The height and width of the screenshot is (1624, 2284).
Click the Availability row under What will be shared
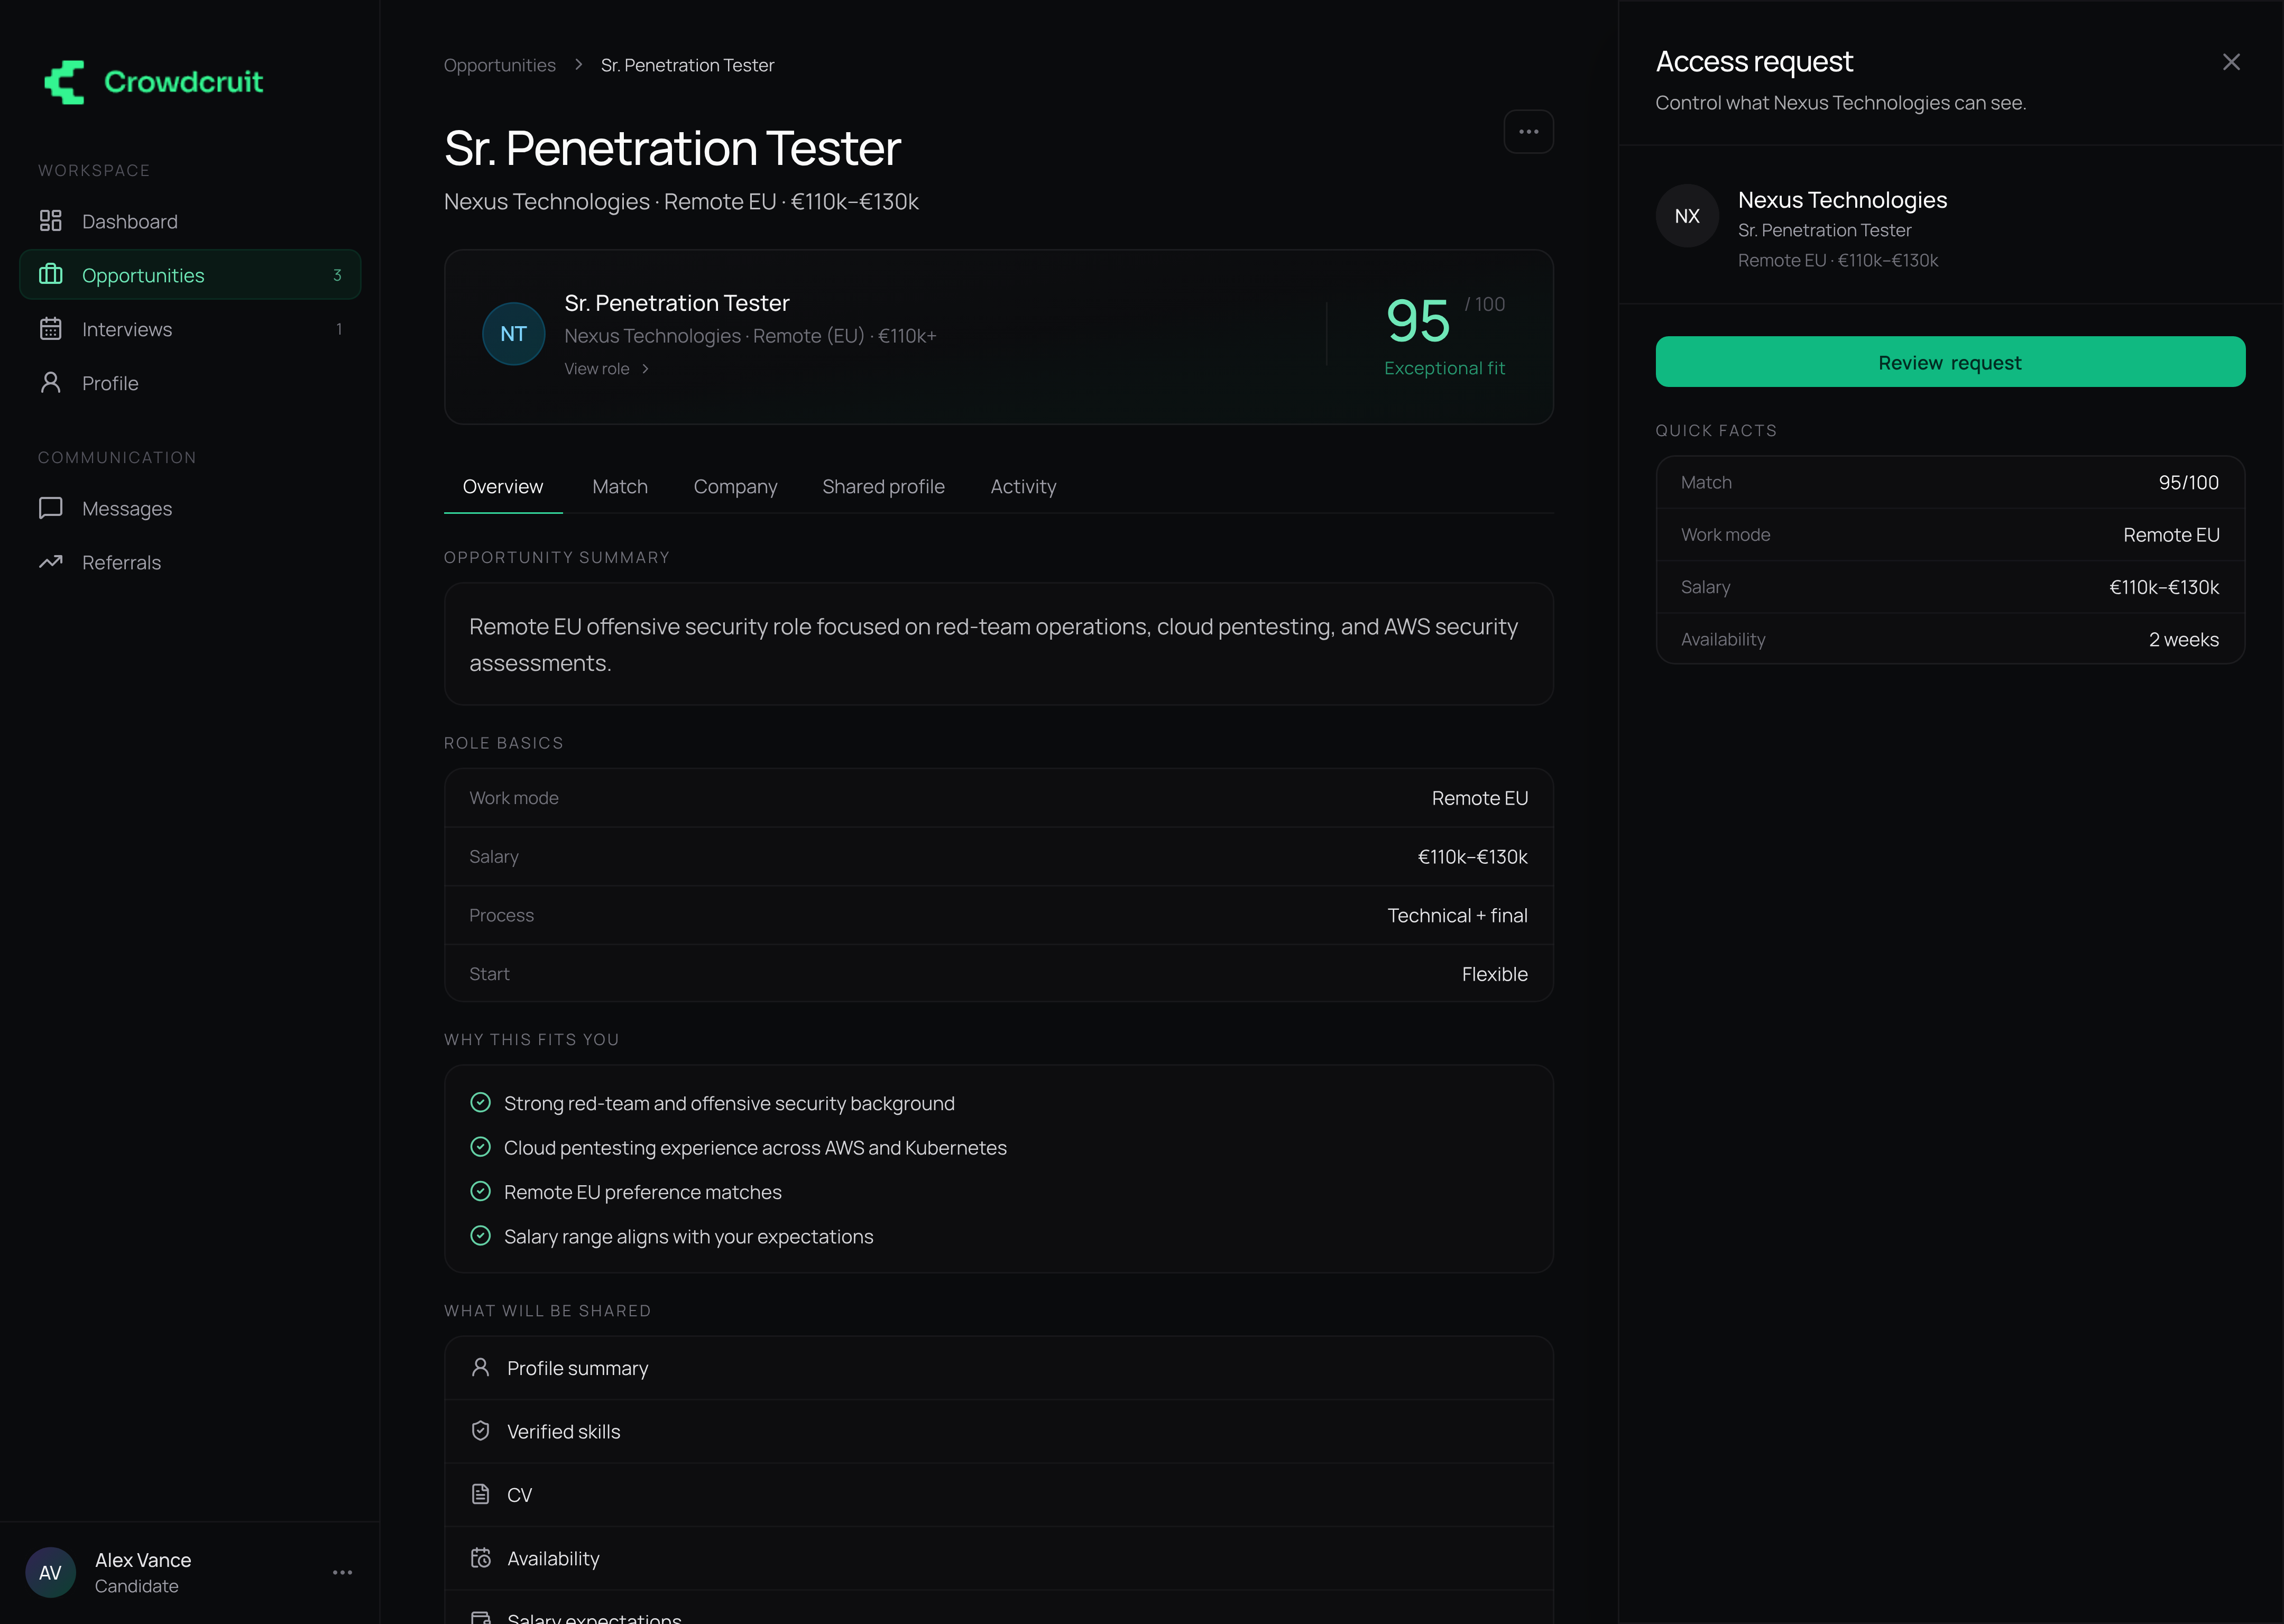pyautogui.click(x=998, y=1558)
